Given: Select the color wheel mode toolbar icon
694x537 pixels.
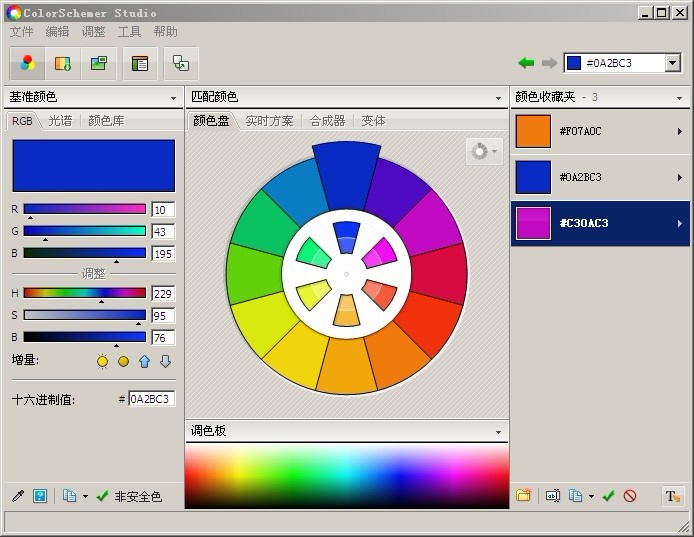Looking at the screenshot, I should point(27,63).
